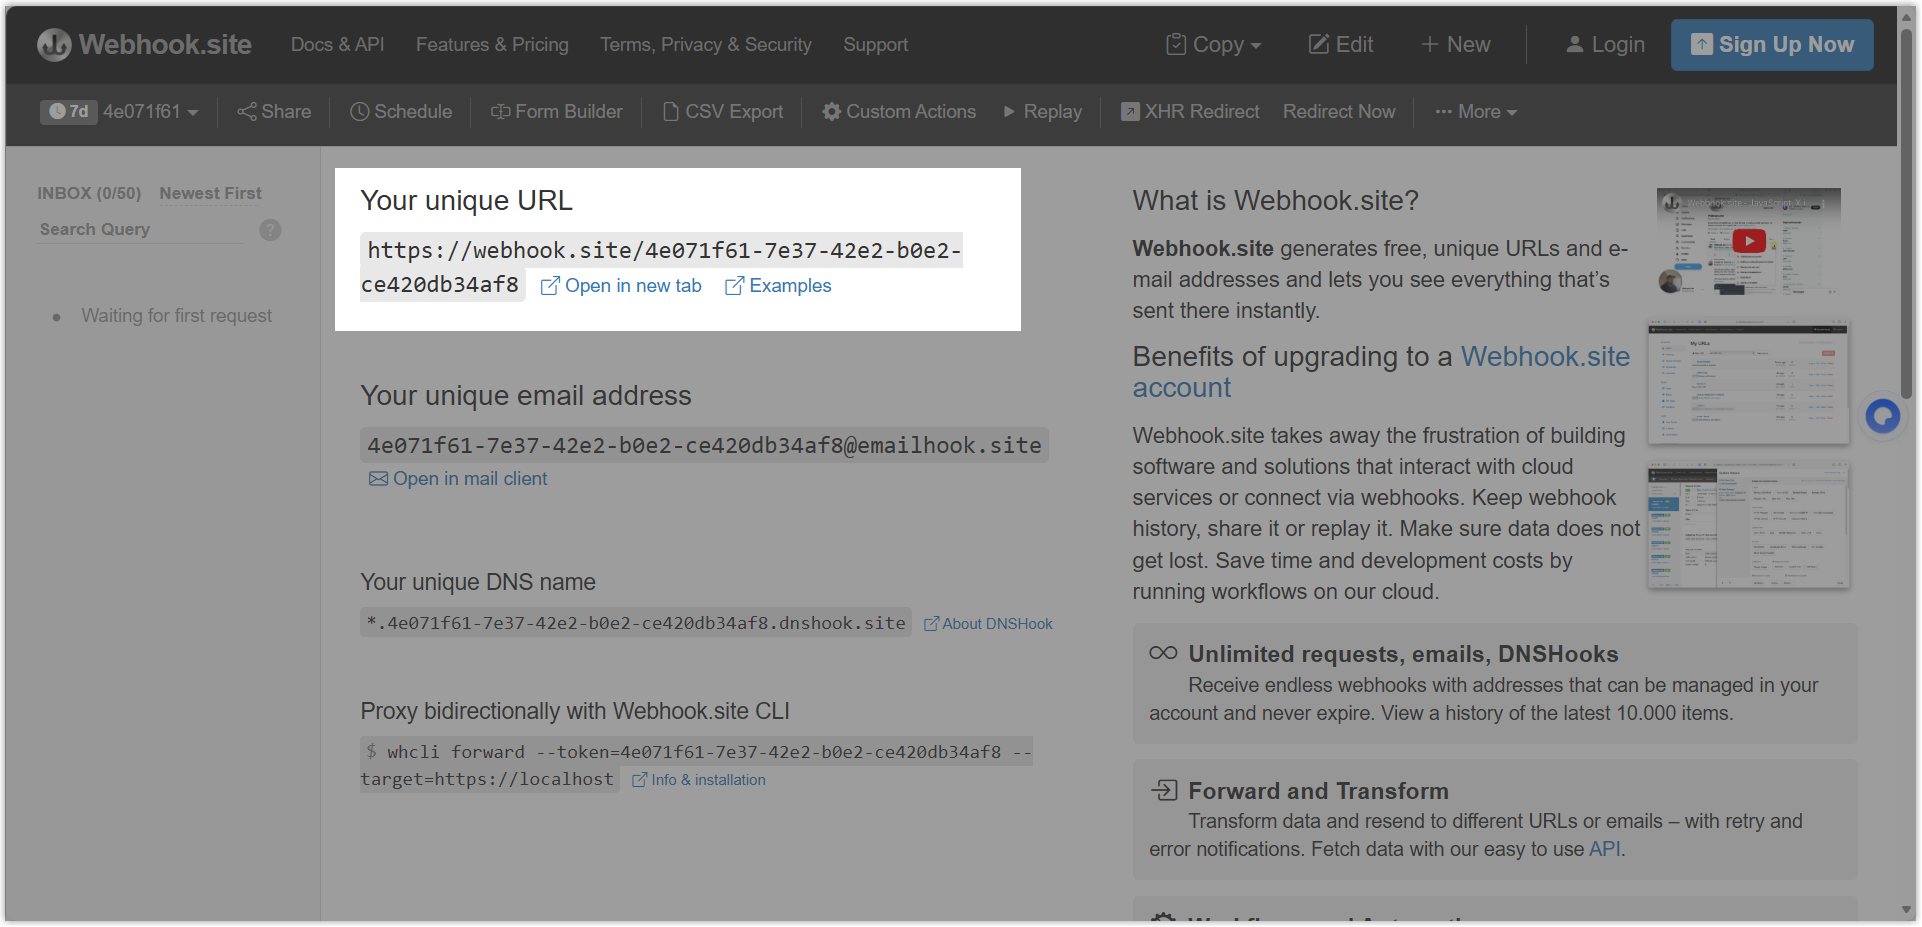Click the search query help icon
1922x927 pixels.
pyautogui.click(x=270, y=230)
